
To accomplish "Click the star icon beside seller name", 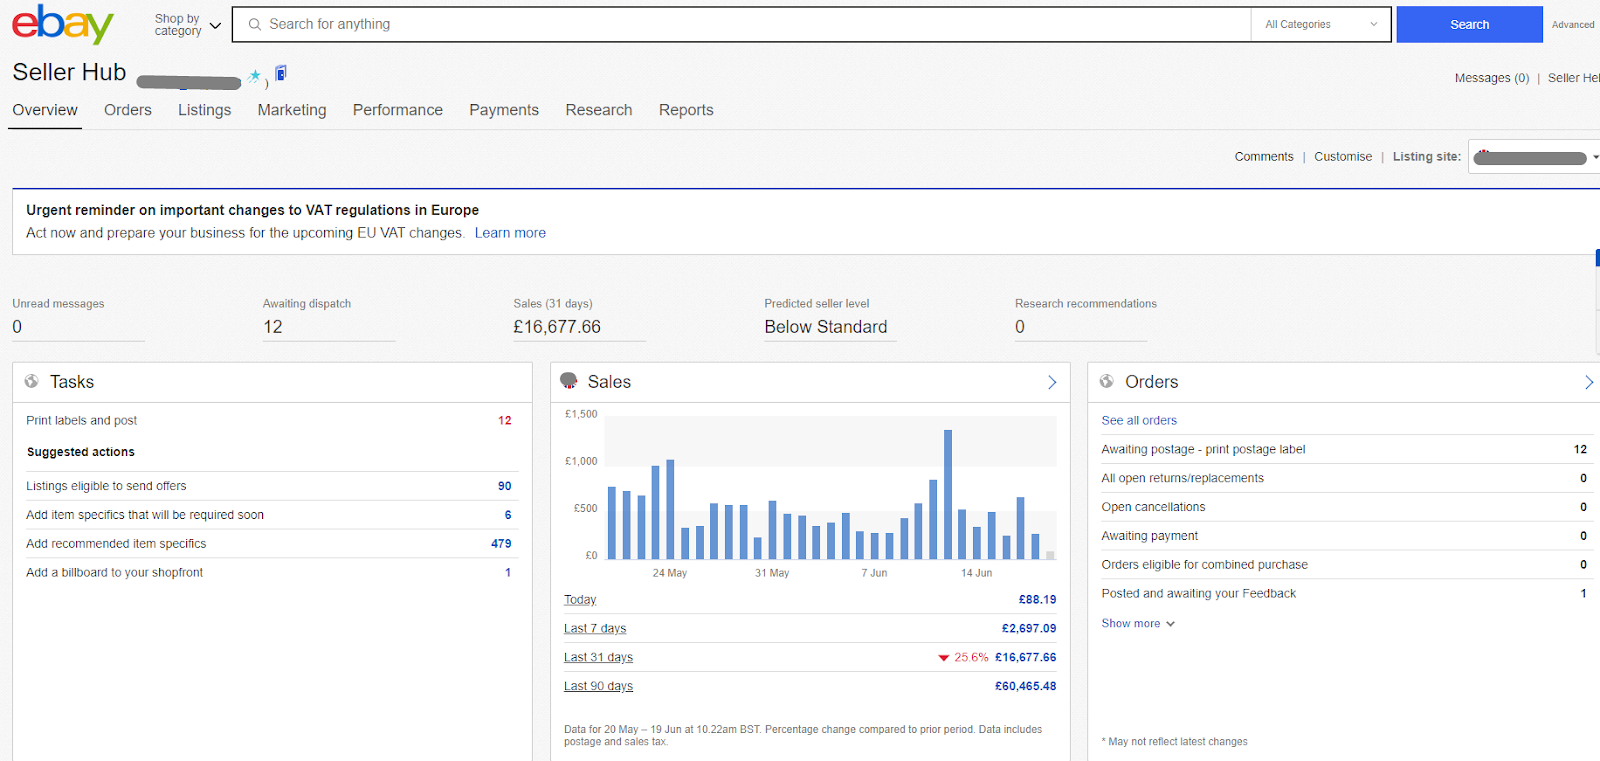I will (x=255, y=75).
